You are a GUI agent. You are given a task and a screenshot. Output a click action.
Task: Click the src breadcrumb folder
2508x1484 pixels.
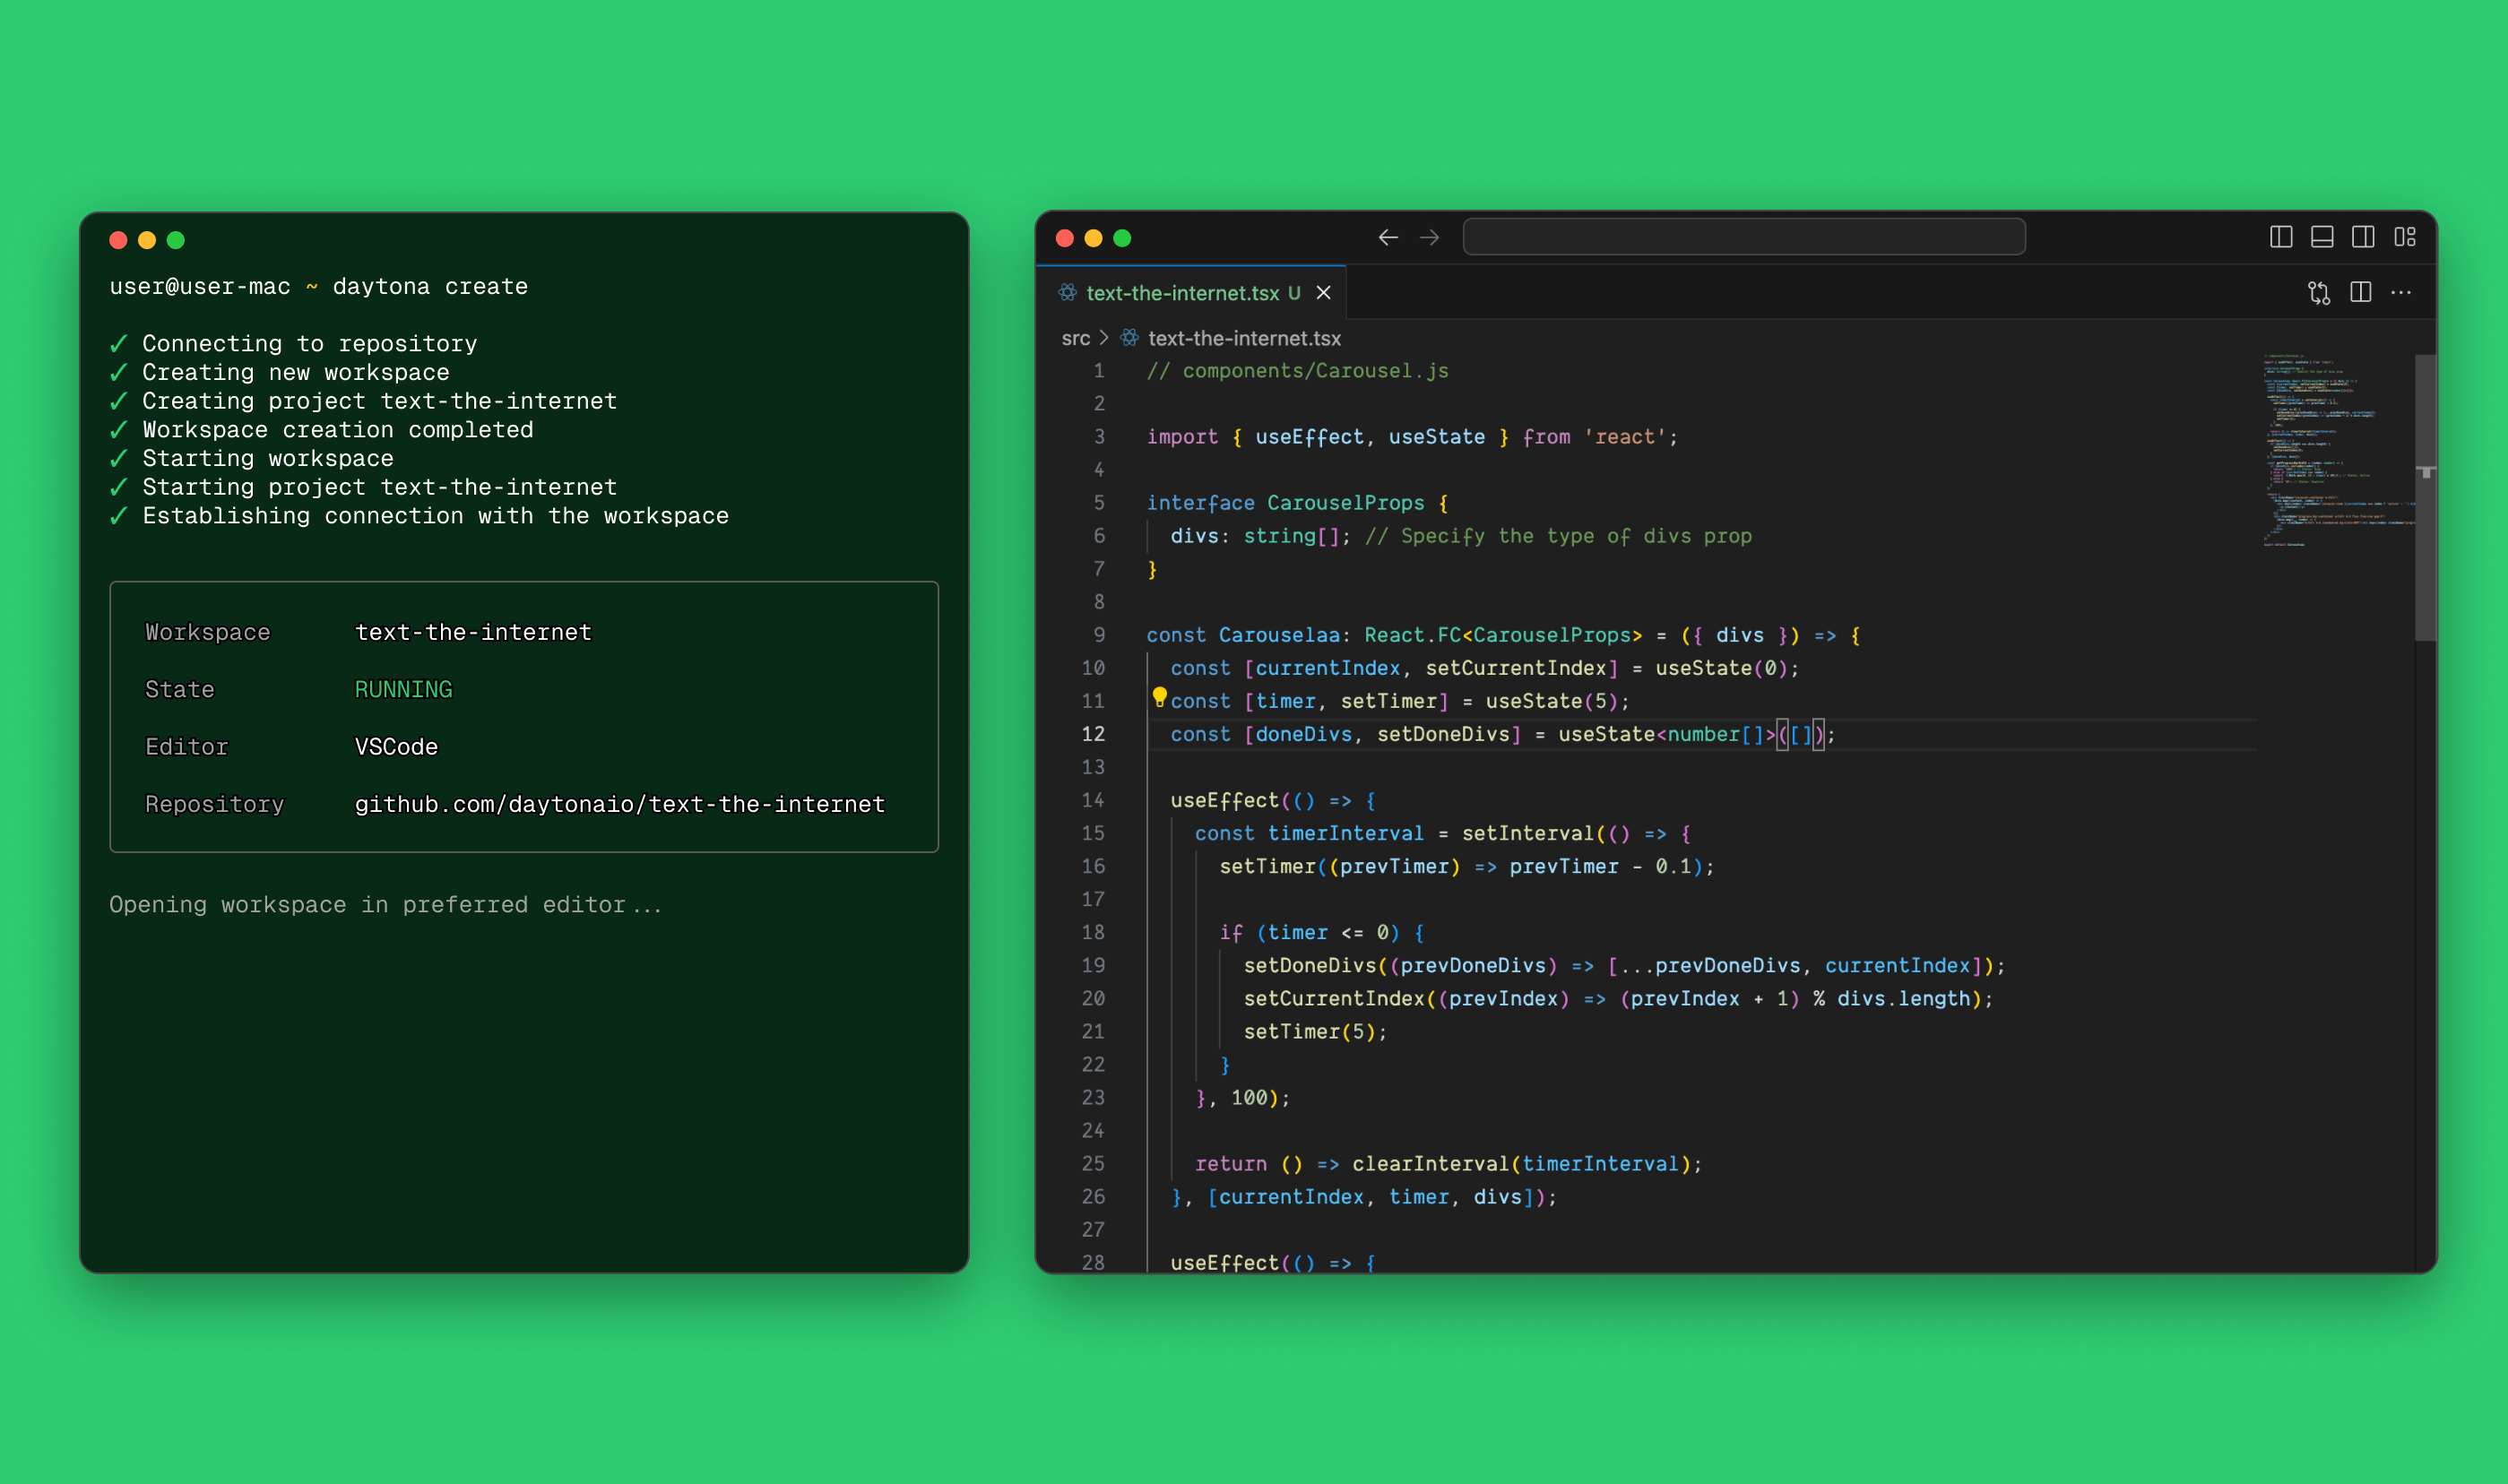pyautogui.click(x=1075, y=338)
